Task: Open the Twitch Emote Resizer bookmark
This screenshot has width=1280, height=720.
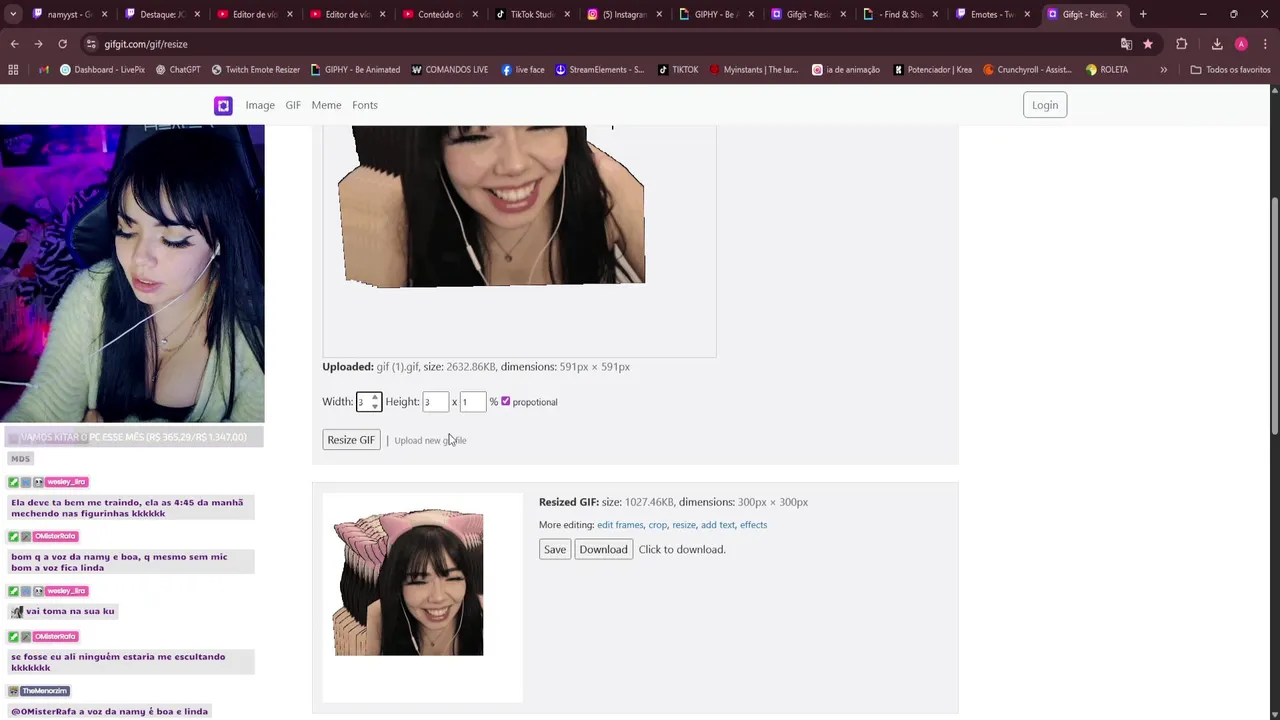Action: [x=256, y=70]
